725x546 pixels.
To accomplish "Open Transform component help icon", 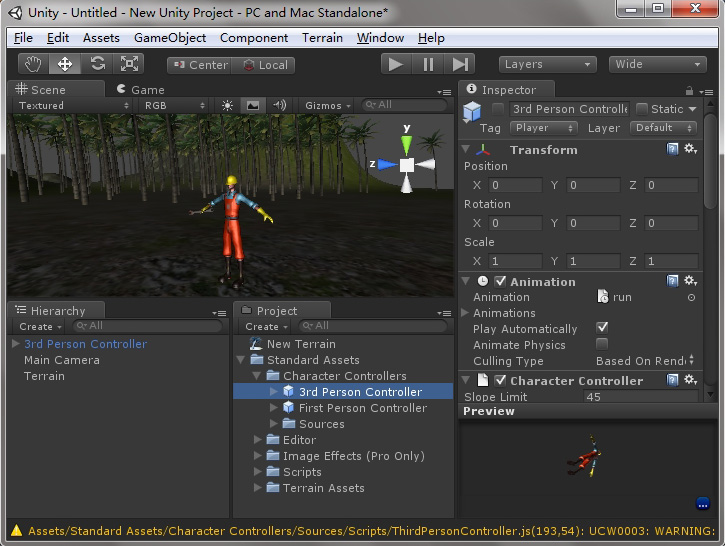I will tap(672, 149).
